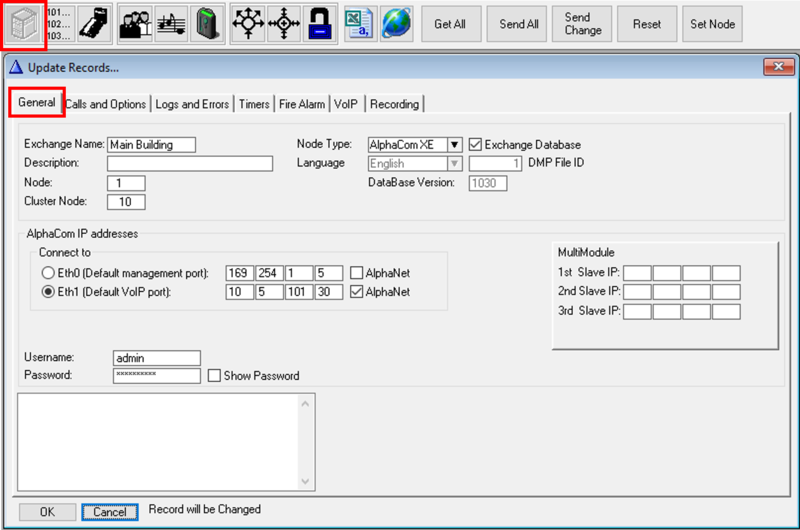Click the blue padlock toolbar icon
This screenshot has height=530, width=800.
pos(320,24)
